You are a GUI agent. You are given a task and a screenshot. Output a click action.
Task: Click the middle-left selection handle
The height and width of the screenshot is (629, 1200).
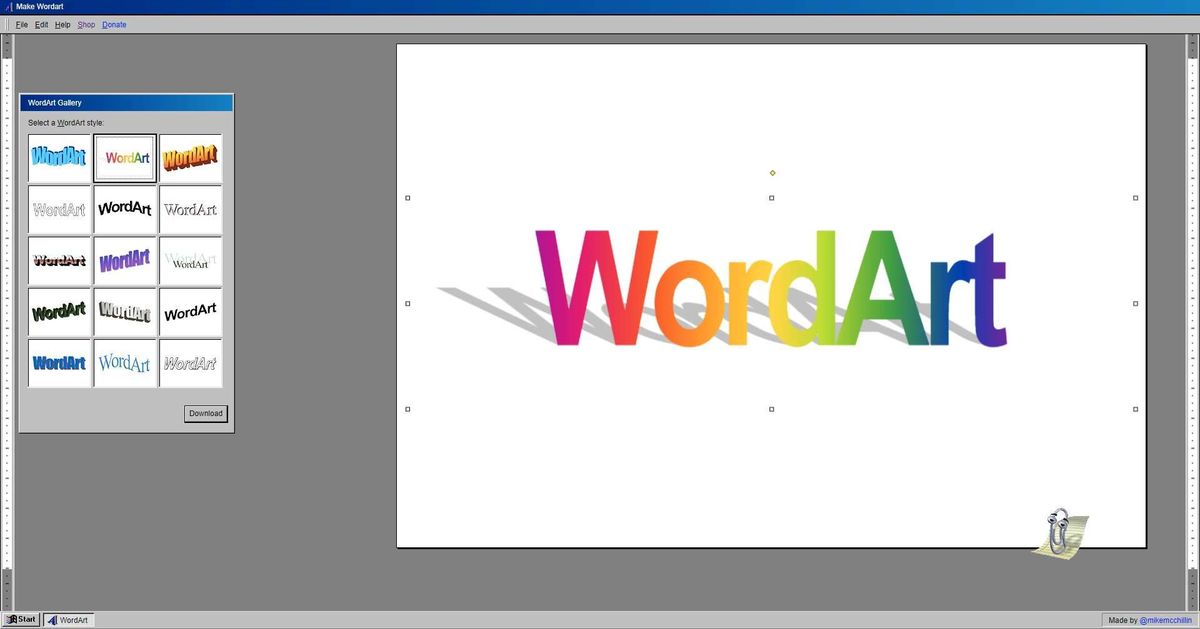pos(407,303)
